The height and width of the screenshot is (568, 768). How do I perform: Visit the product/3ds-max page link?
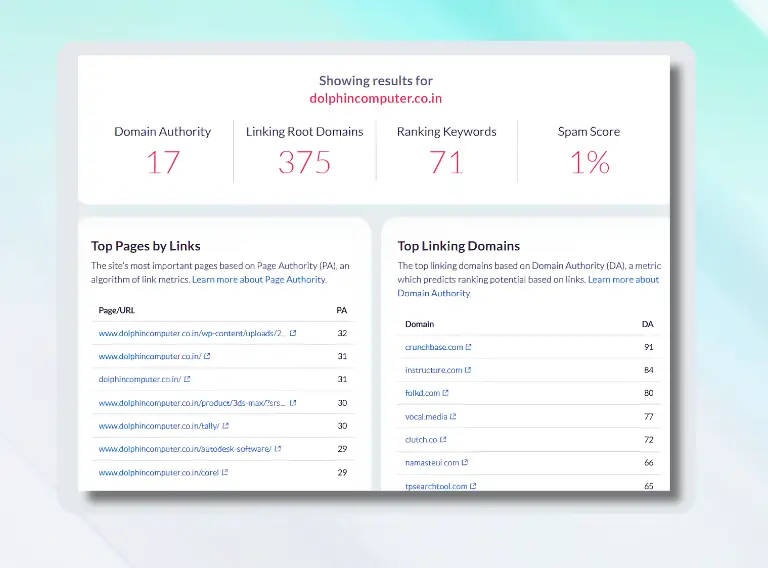coord(192,402)
